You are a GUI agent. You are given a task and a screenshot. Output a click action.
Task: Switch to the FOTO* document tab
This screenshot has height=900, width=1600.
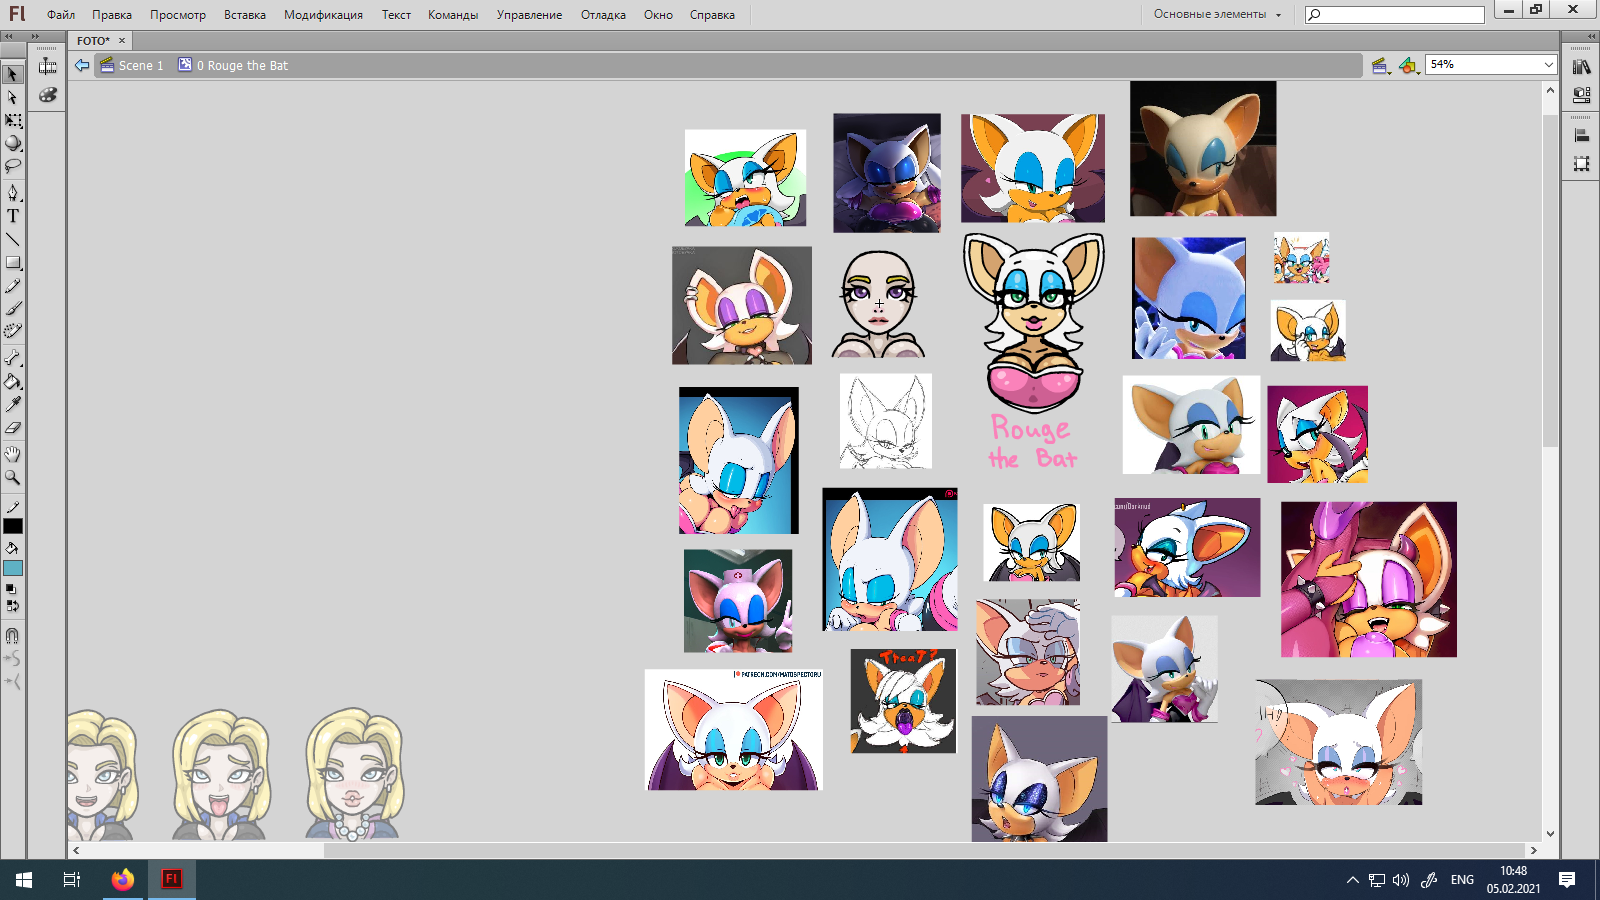point(94,41)
